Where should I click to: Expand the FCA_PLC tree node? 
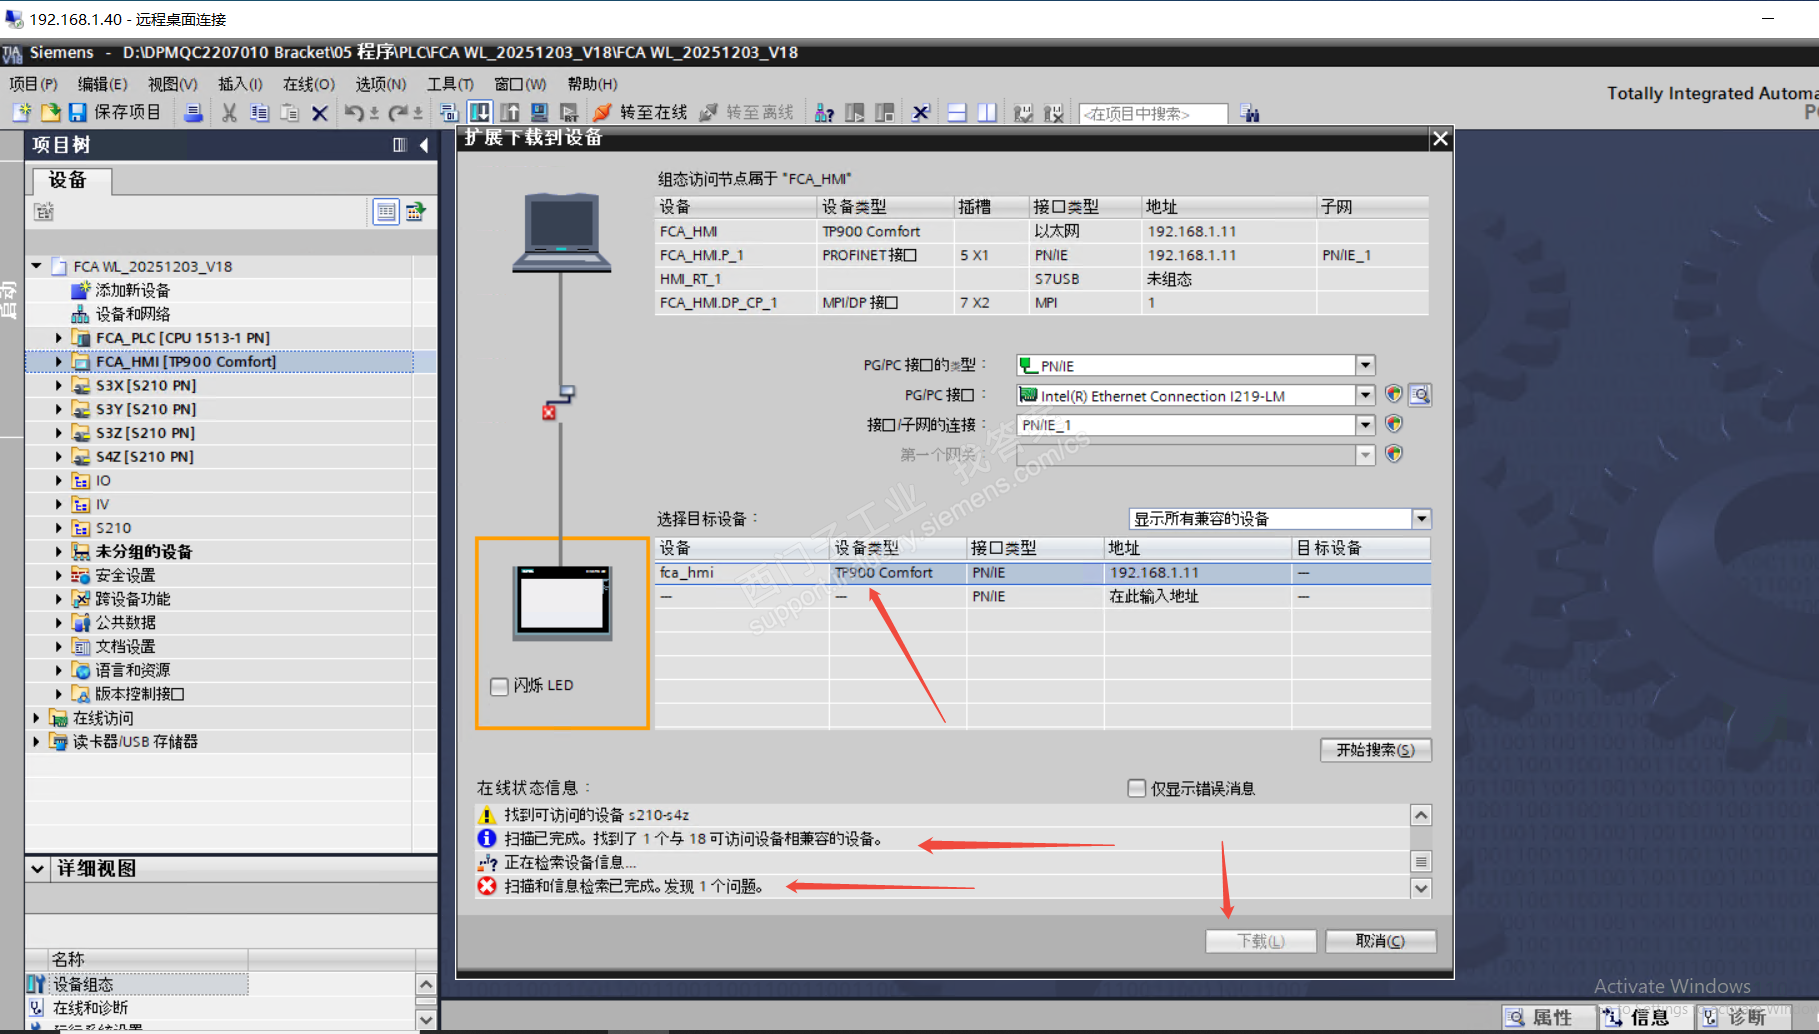pos(59,338)
